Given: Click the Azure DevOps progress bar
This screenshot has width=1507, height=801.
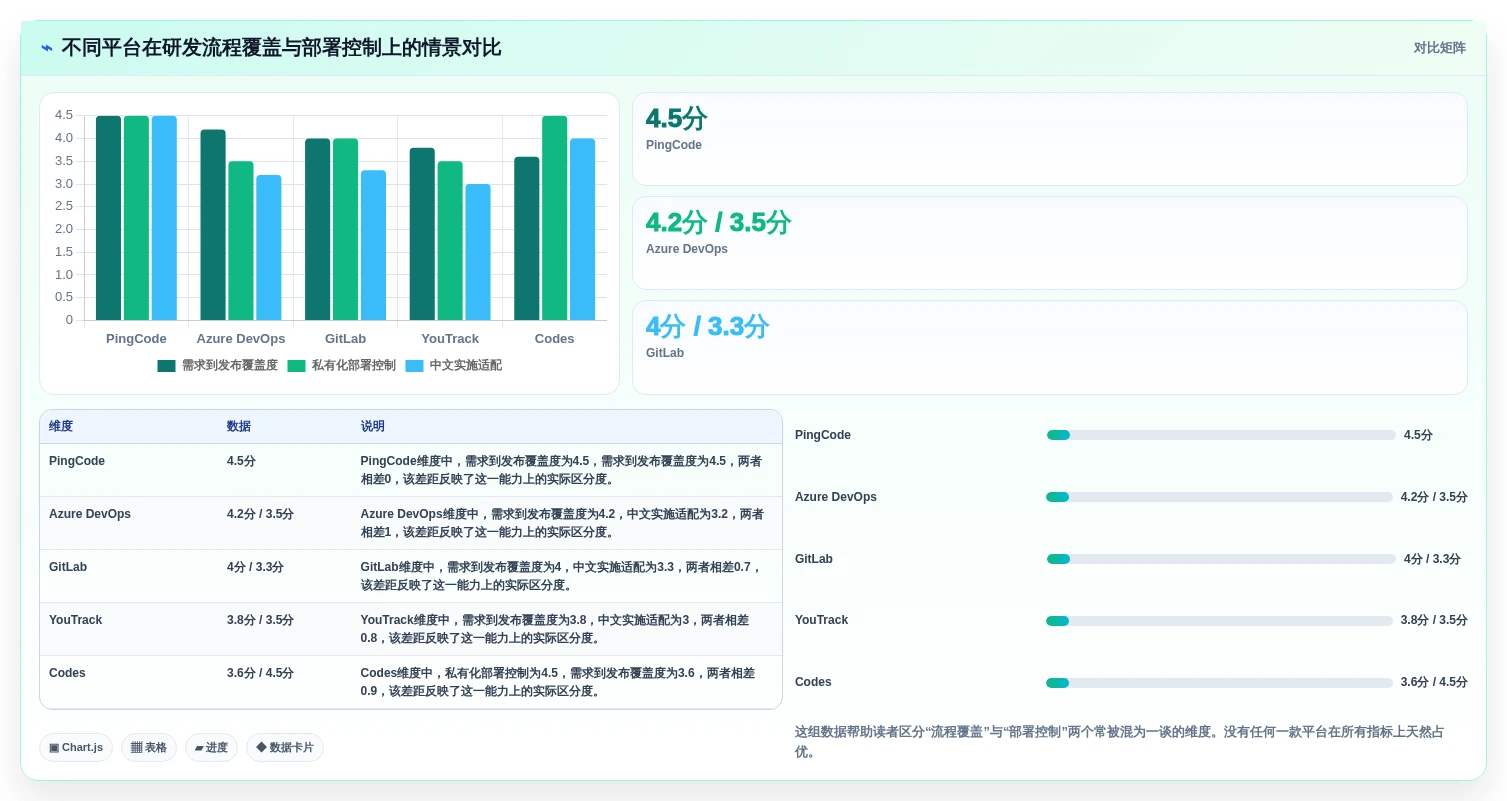Looking at the screenshot, I should pos(1219,497).
